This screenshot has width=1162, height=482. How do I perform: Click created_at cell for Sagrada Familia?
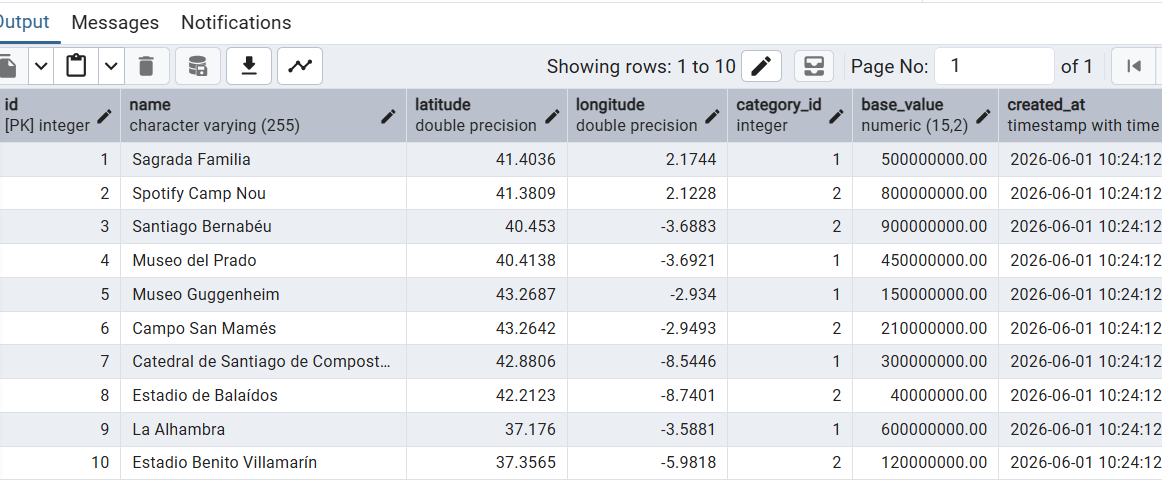click(x=1080, y=159)
